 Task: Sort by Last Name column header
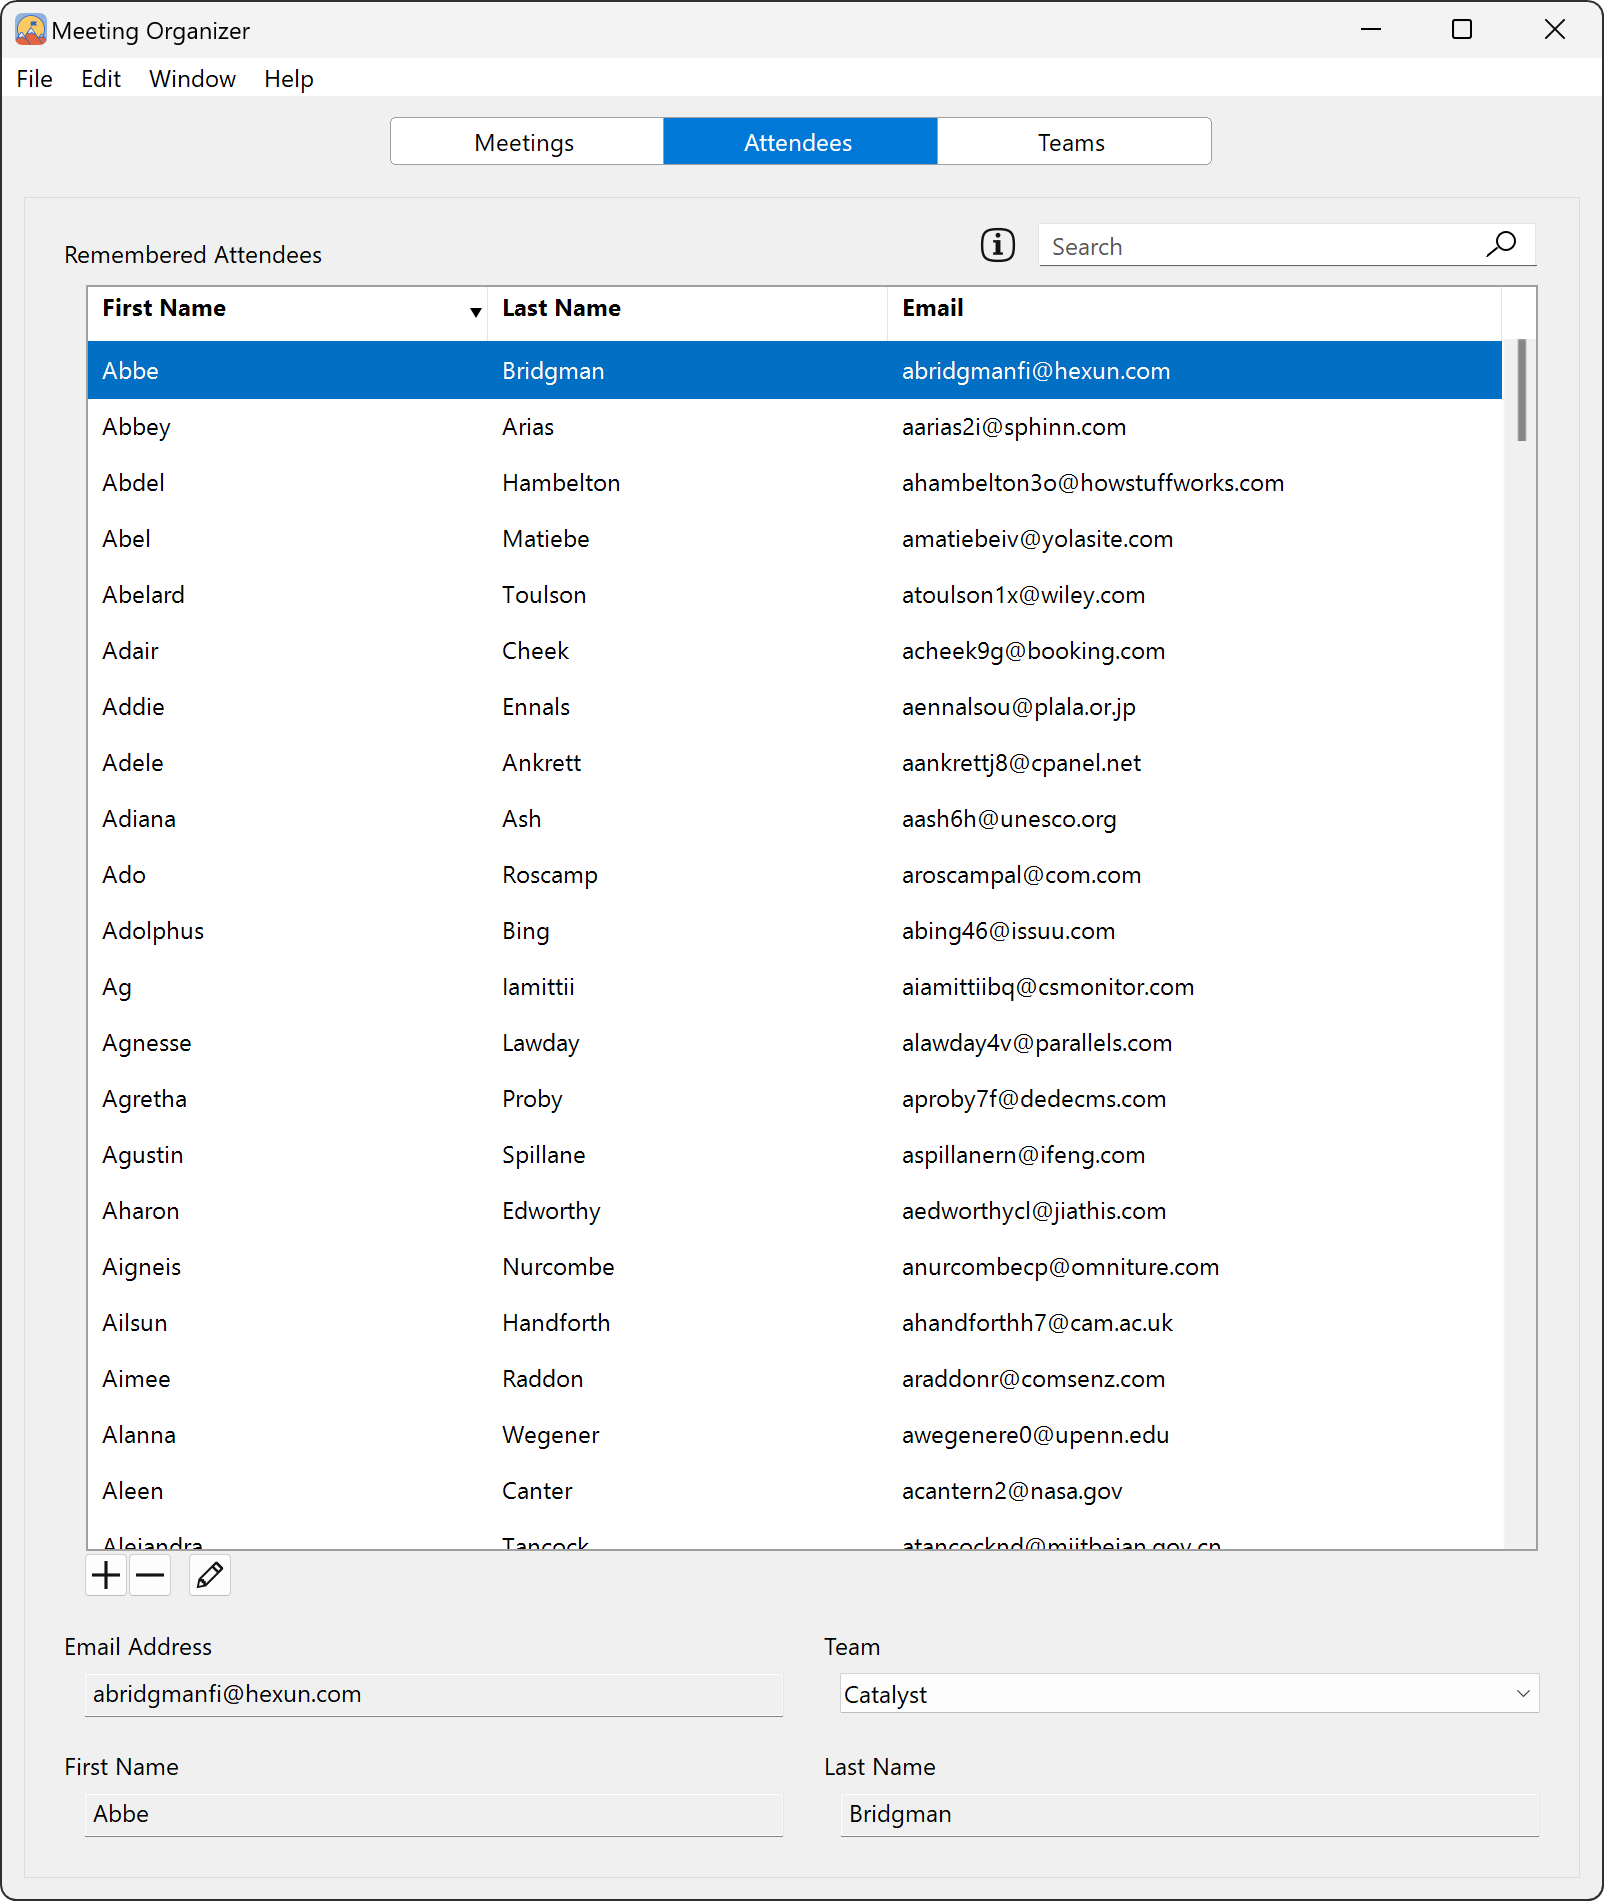click(686, 309)
